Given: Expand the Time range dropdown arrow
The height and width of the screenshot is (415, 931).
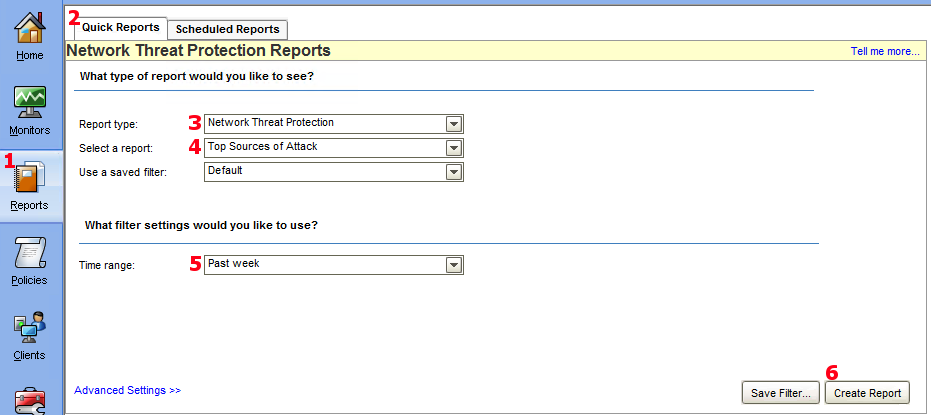Looking at the screenshot, I should click(454, 265).
